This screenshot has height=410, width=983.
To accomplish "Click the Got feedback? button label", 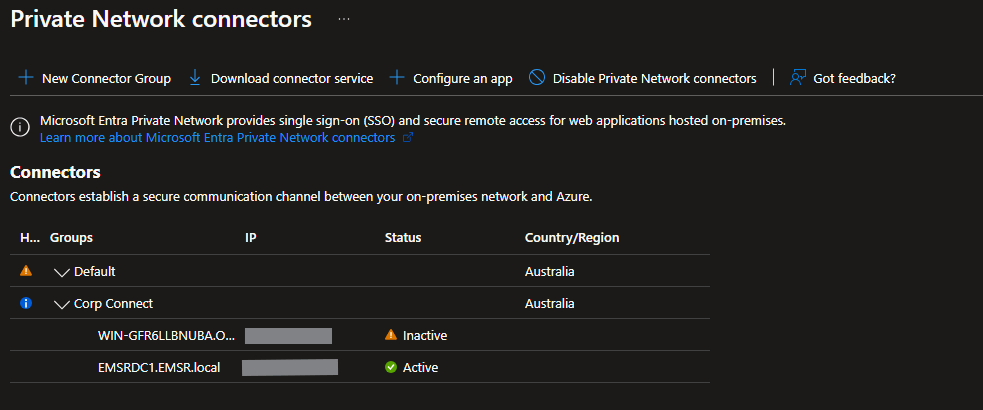I will (854, 78).
